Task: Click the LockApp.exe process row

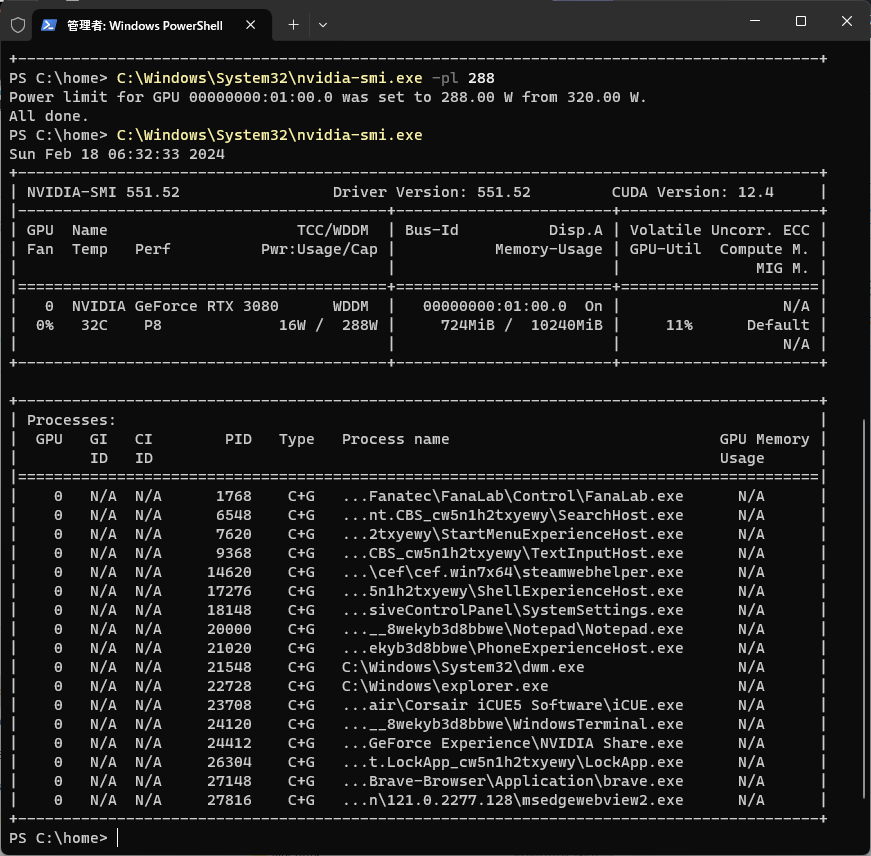Action: (x=418, y=762)
